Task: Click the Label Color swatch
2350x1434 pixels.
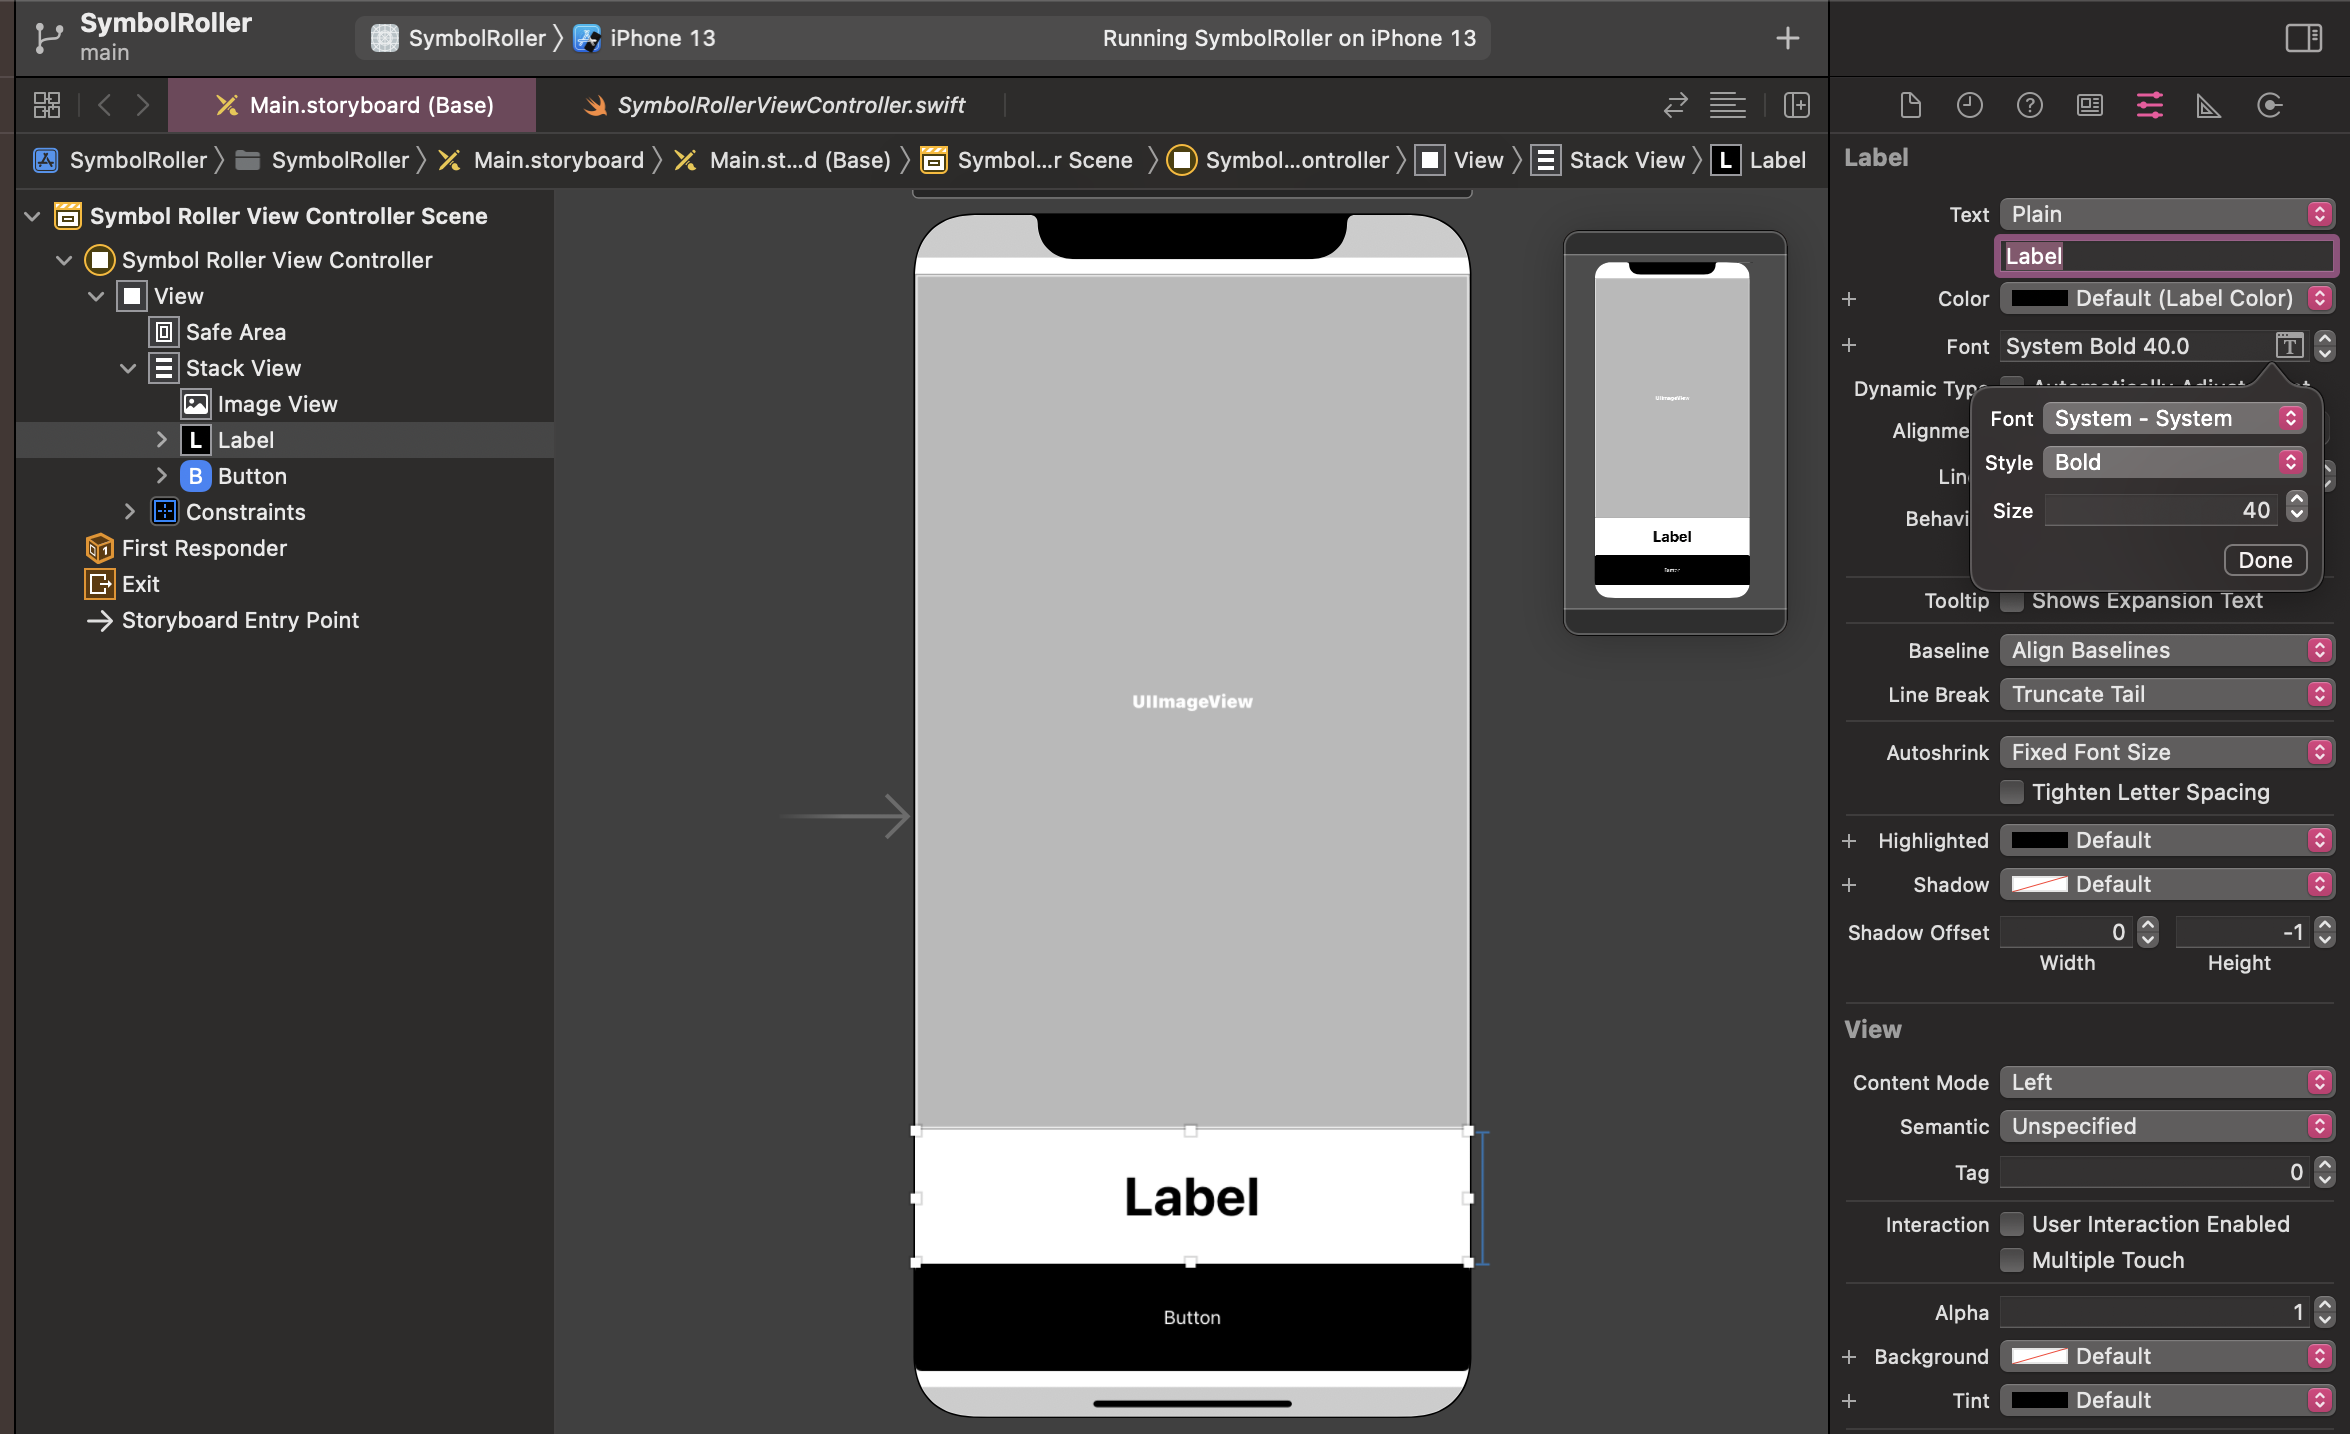Action: (x=2039, y=298)
